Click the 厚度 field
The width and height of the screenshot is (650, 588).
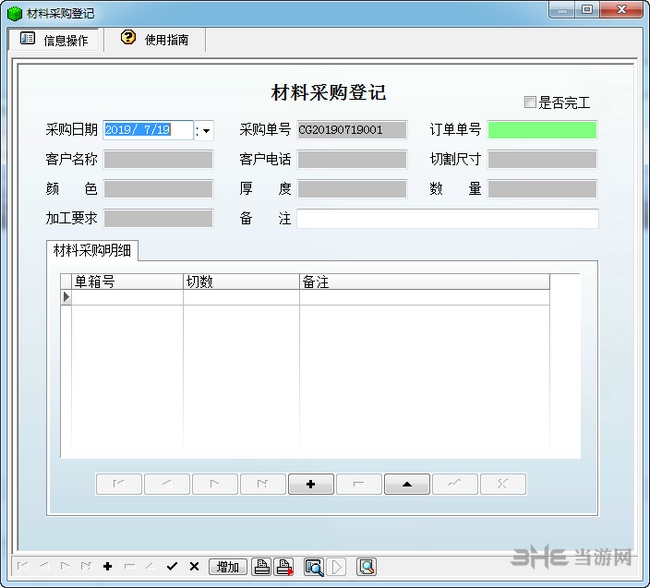352,189
